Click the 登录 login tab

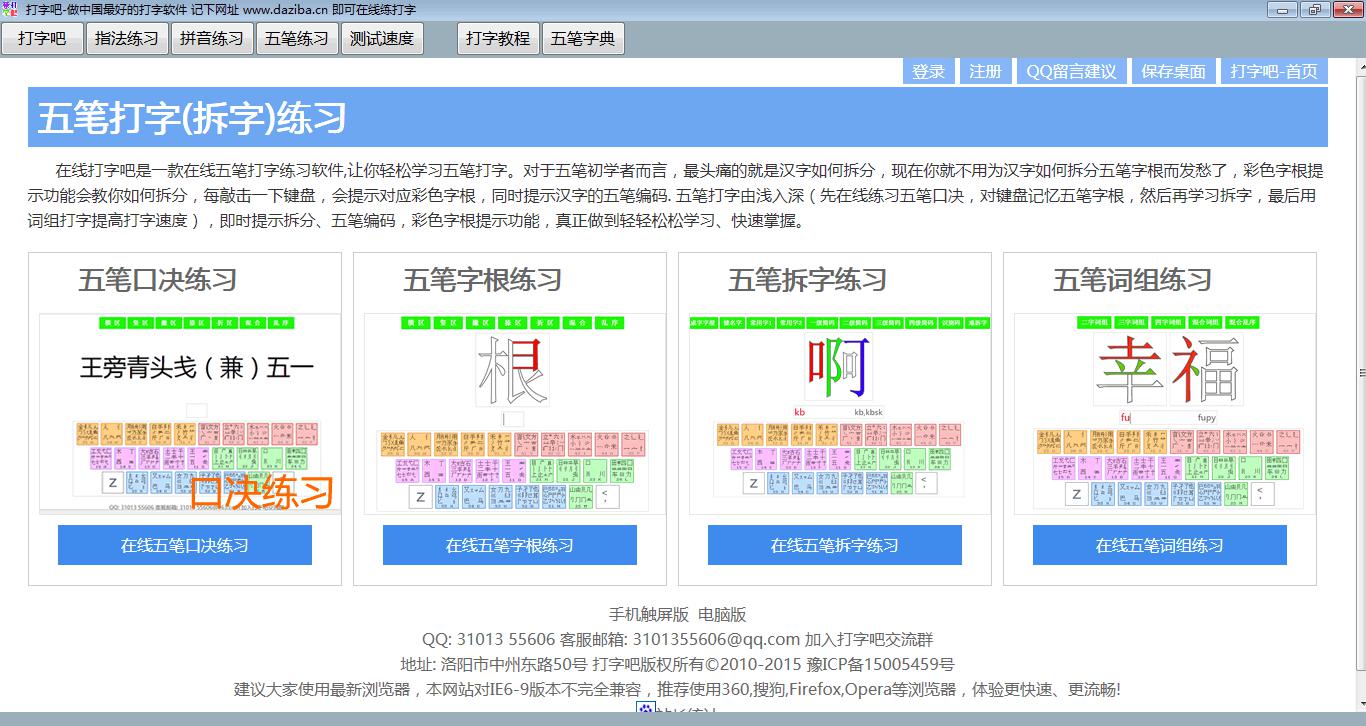point(928,71)
